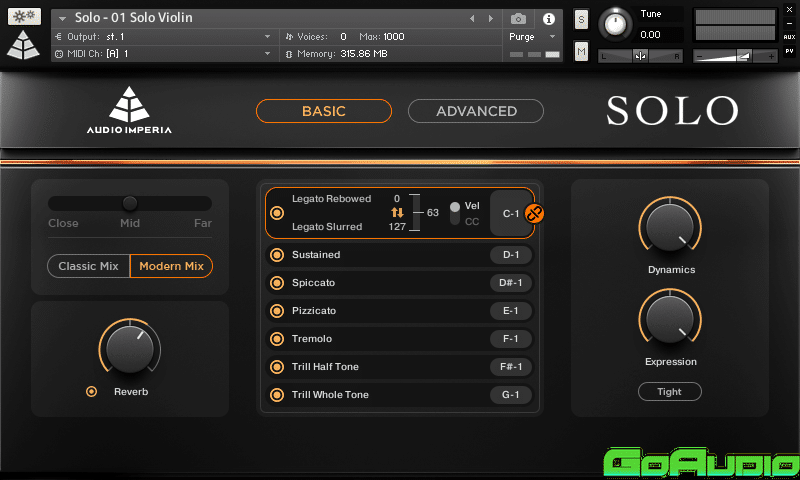Image resolution: width=800 pixels, height=480 pixels.
Task: Expand the instrument name dropdown arrow
Action: [x=62, y=19]
